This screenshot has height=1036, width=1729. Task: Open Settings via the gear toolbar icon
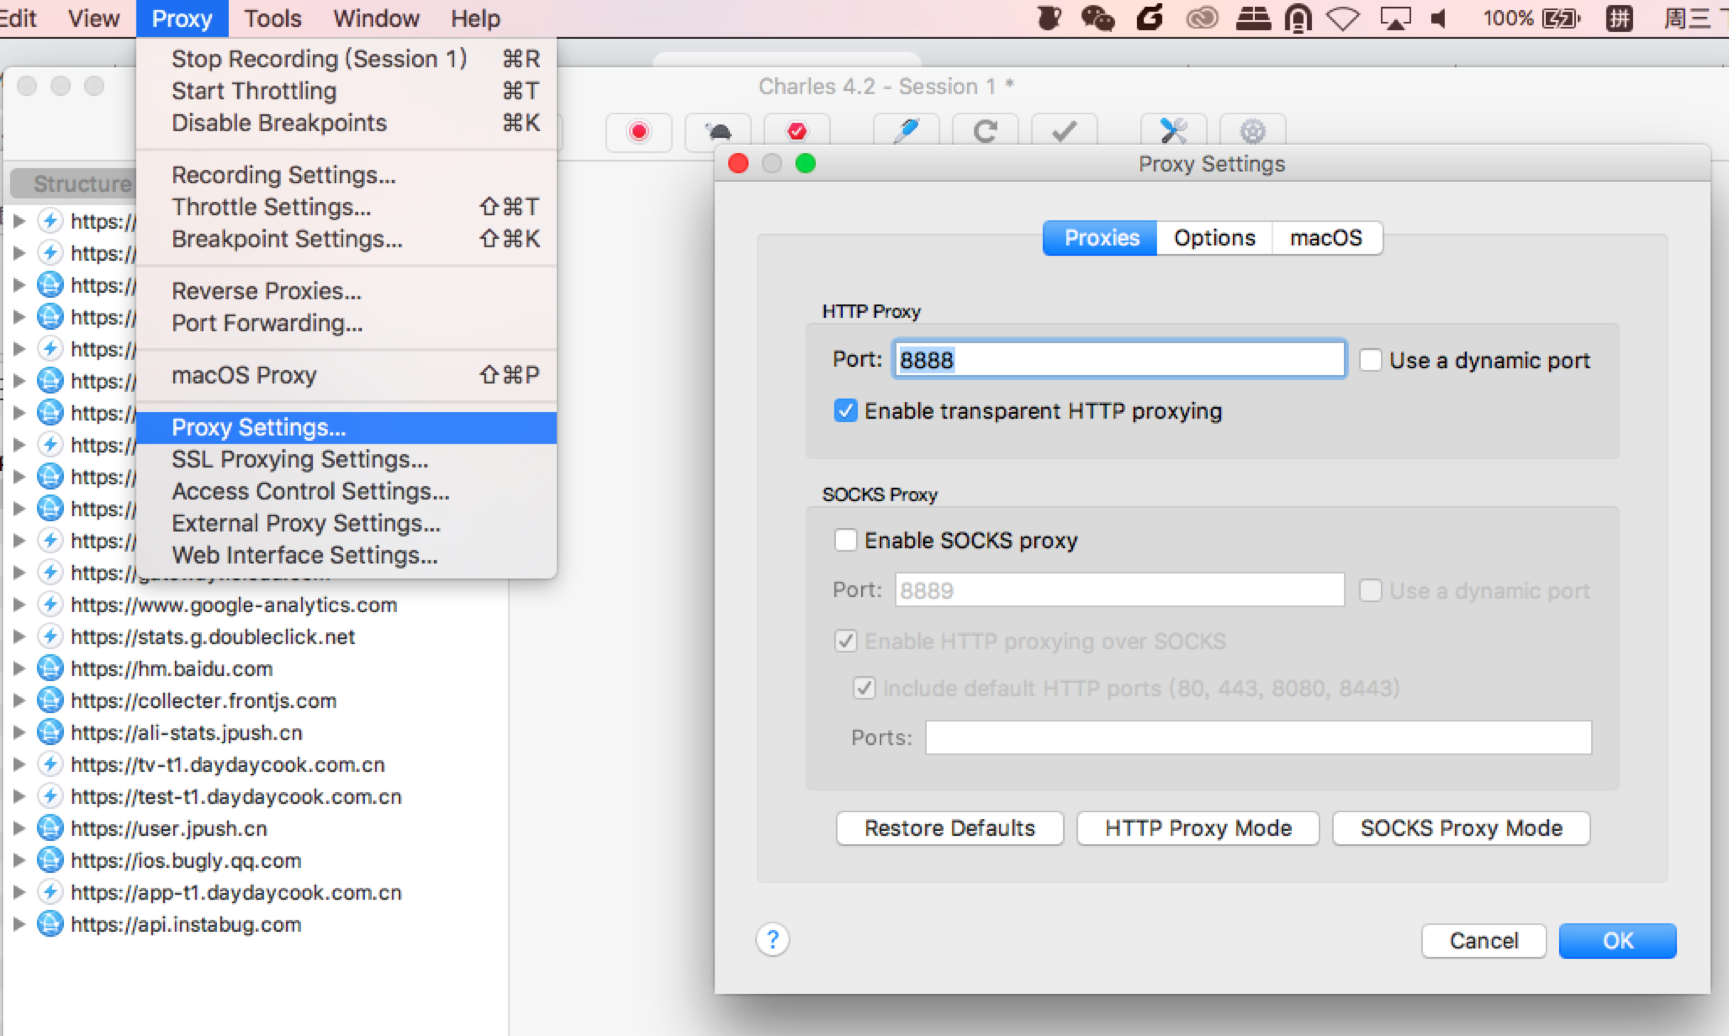click(1252, 131)
